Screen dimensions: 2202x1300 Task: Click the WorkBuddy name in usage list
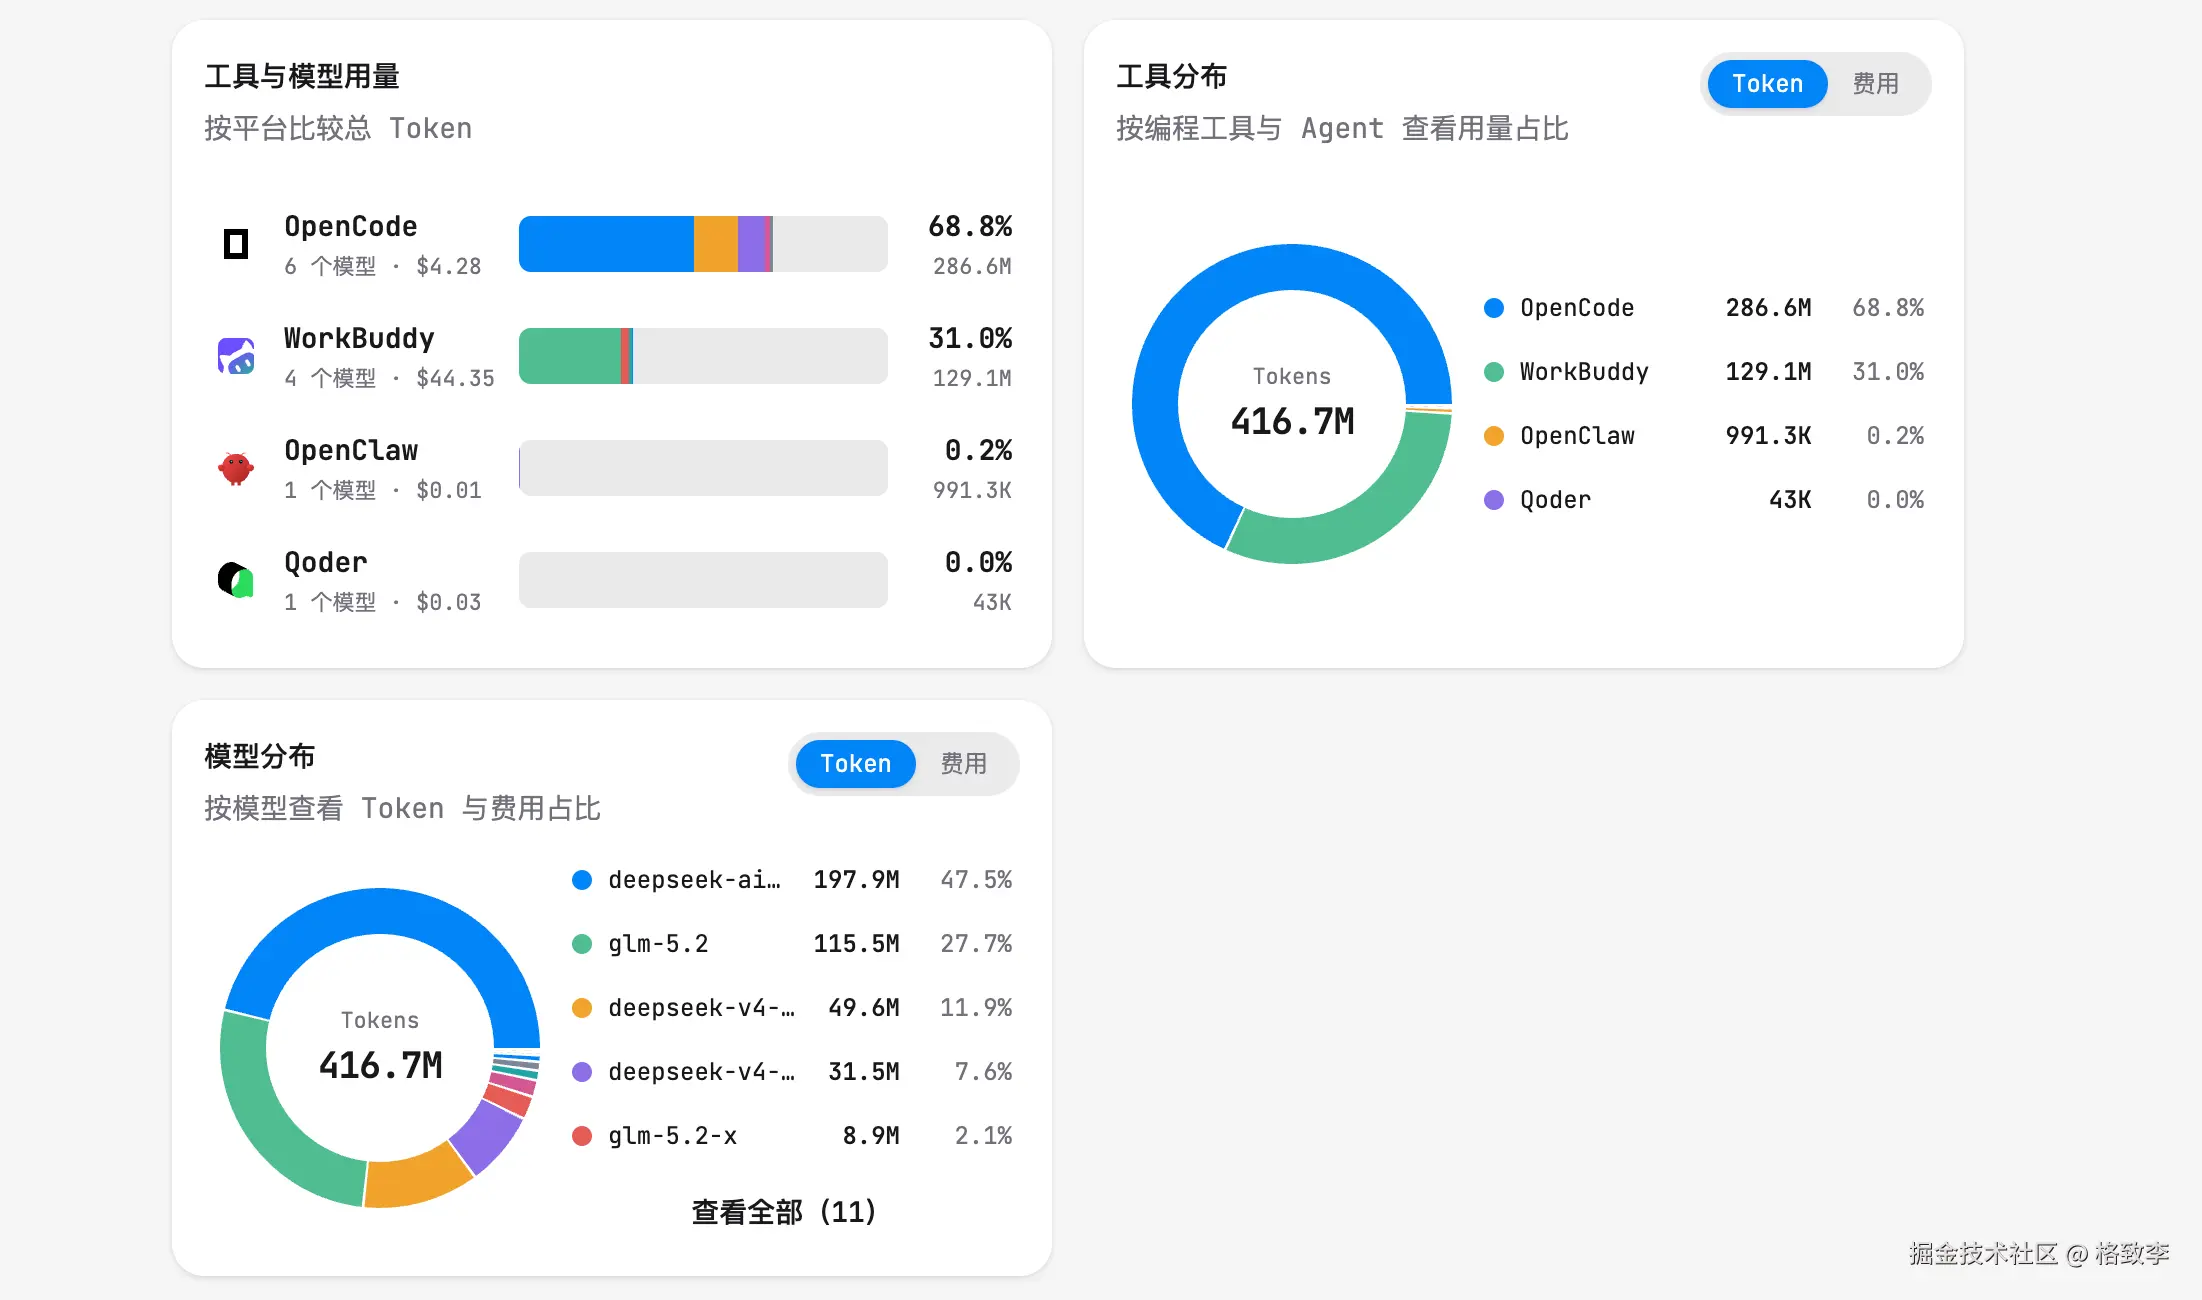[x=359, y=339]
